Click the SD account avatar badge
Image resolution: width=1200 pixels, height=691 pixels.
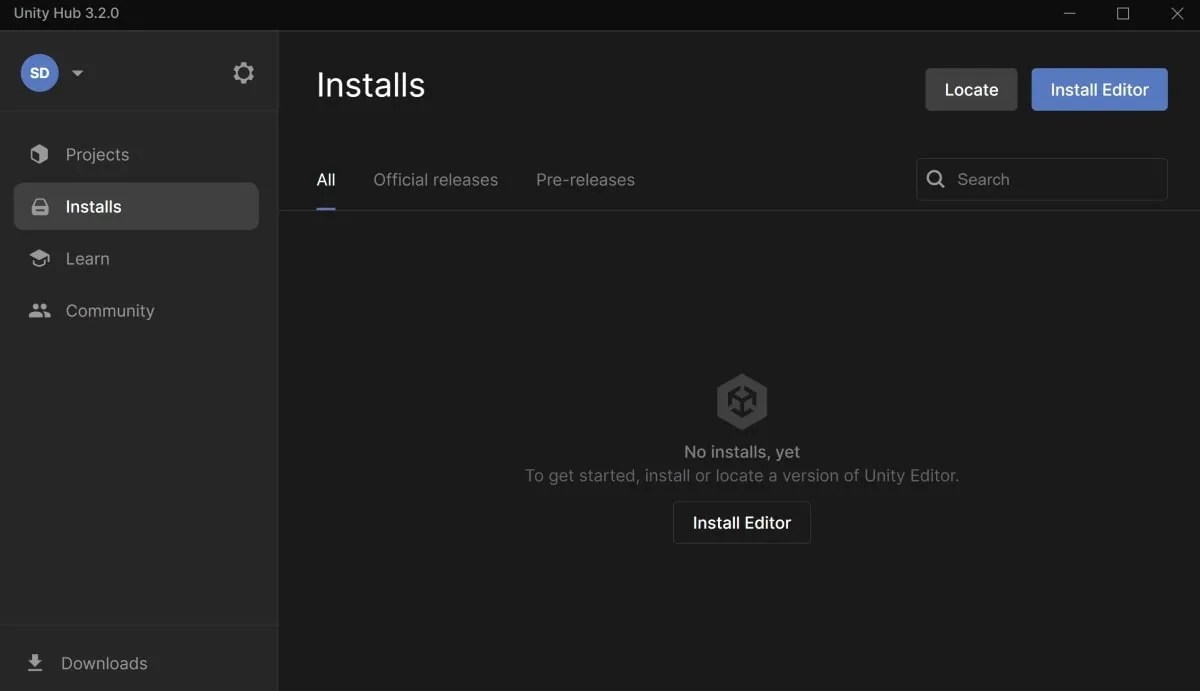39,72
